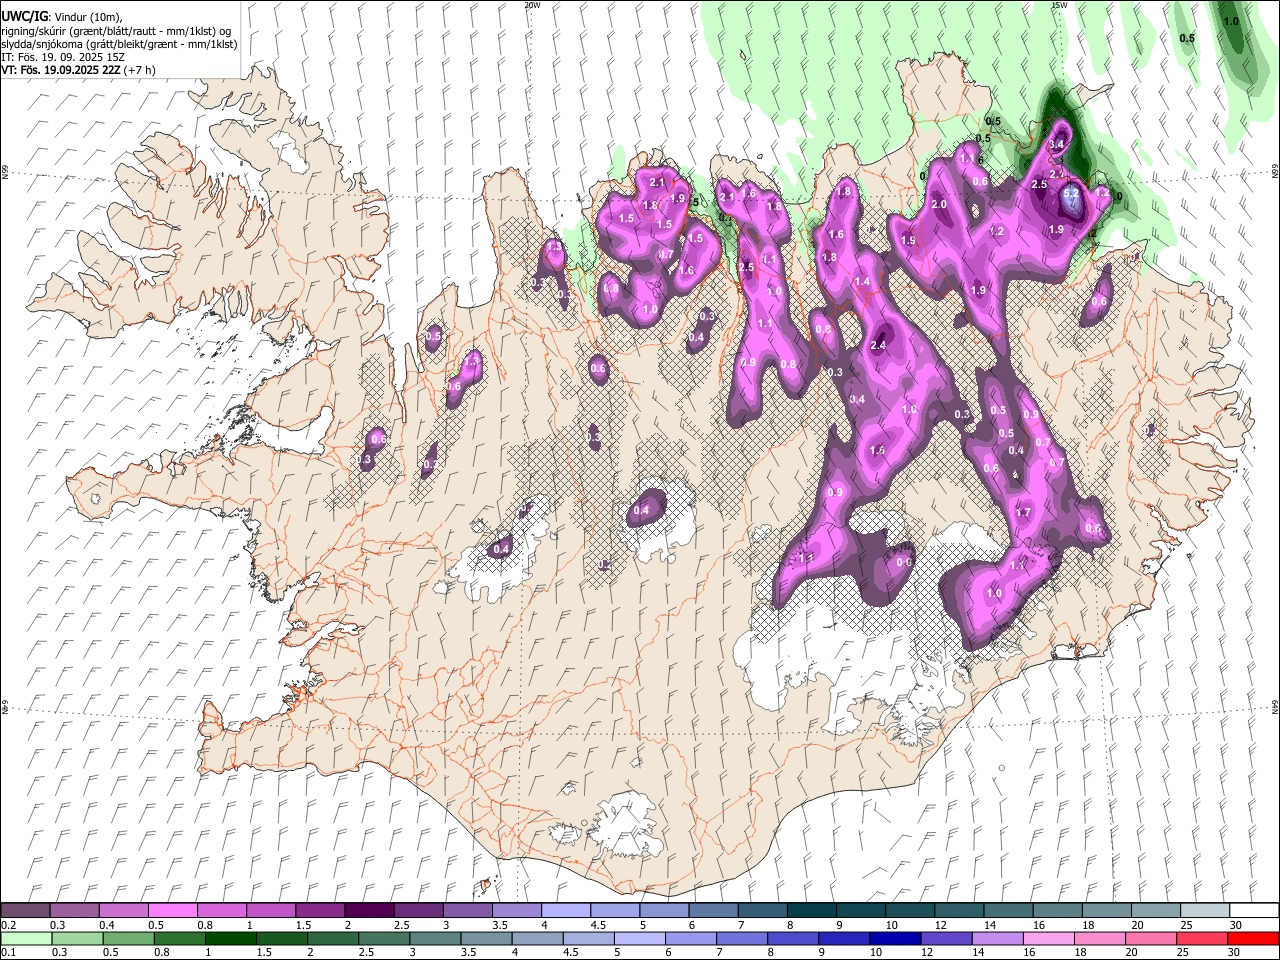This screenshot has width=1280, height=960.
Task: Click the 2.4 value label on the map
Action: (x=879, y=345)
